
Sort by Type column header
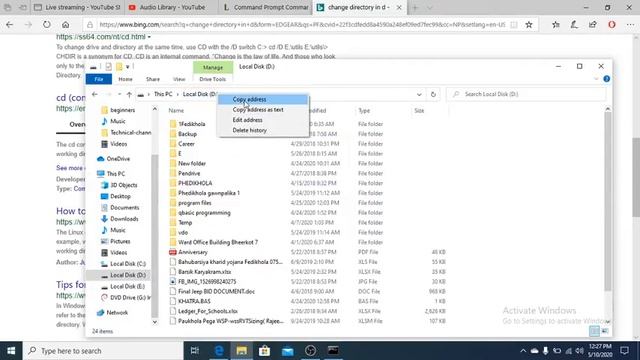click(364, 111)
